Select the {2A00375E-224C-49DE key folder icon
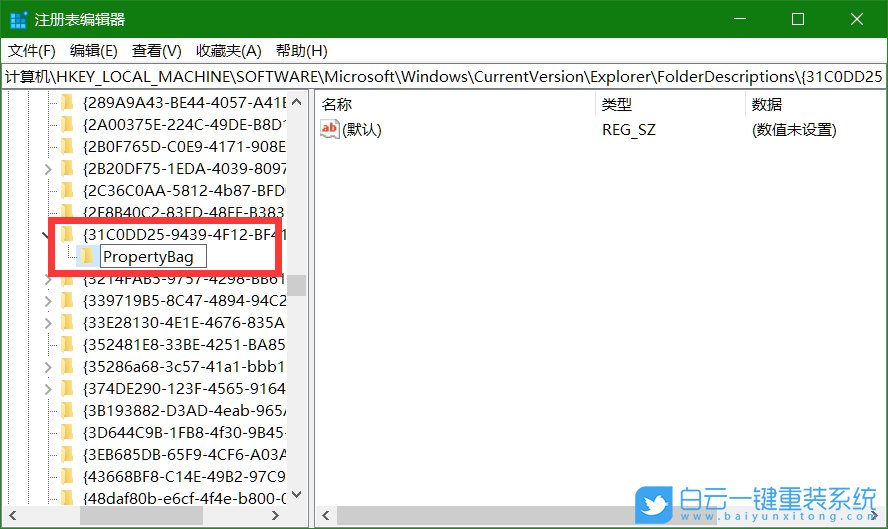888x529 pixels. [67, 124]
